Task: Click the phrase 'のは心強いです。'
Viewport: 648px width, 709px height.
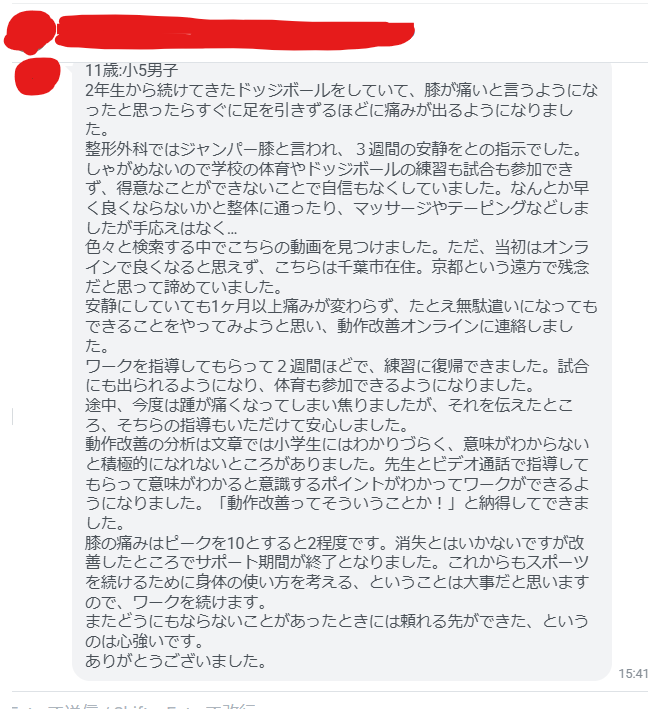Action: click(144, 641)
